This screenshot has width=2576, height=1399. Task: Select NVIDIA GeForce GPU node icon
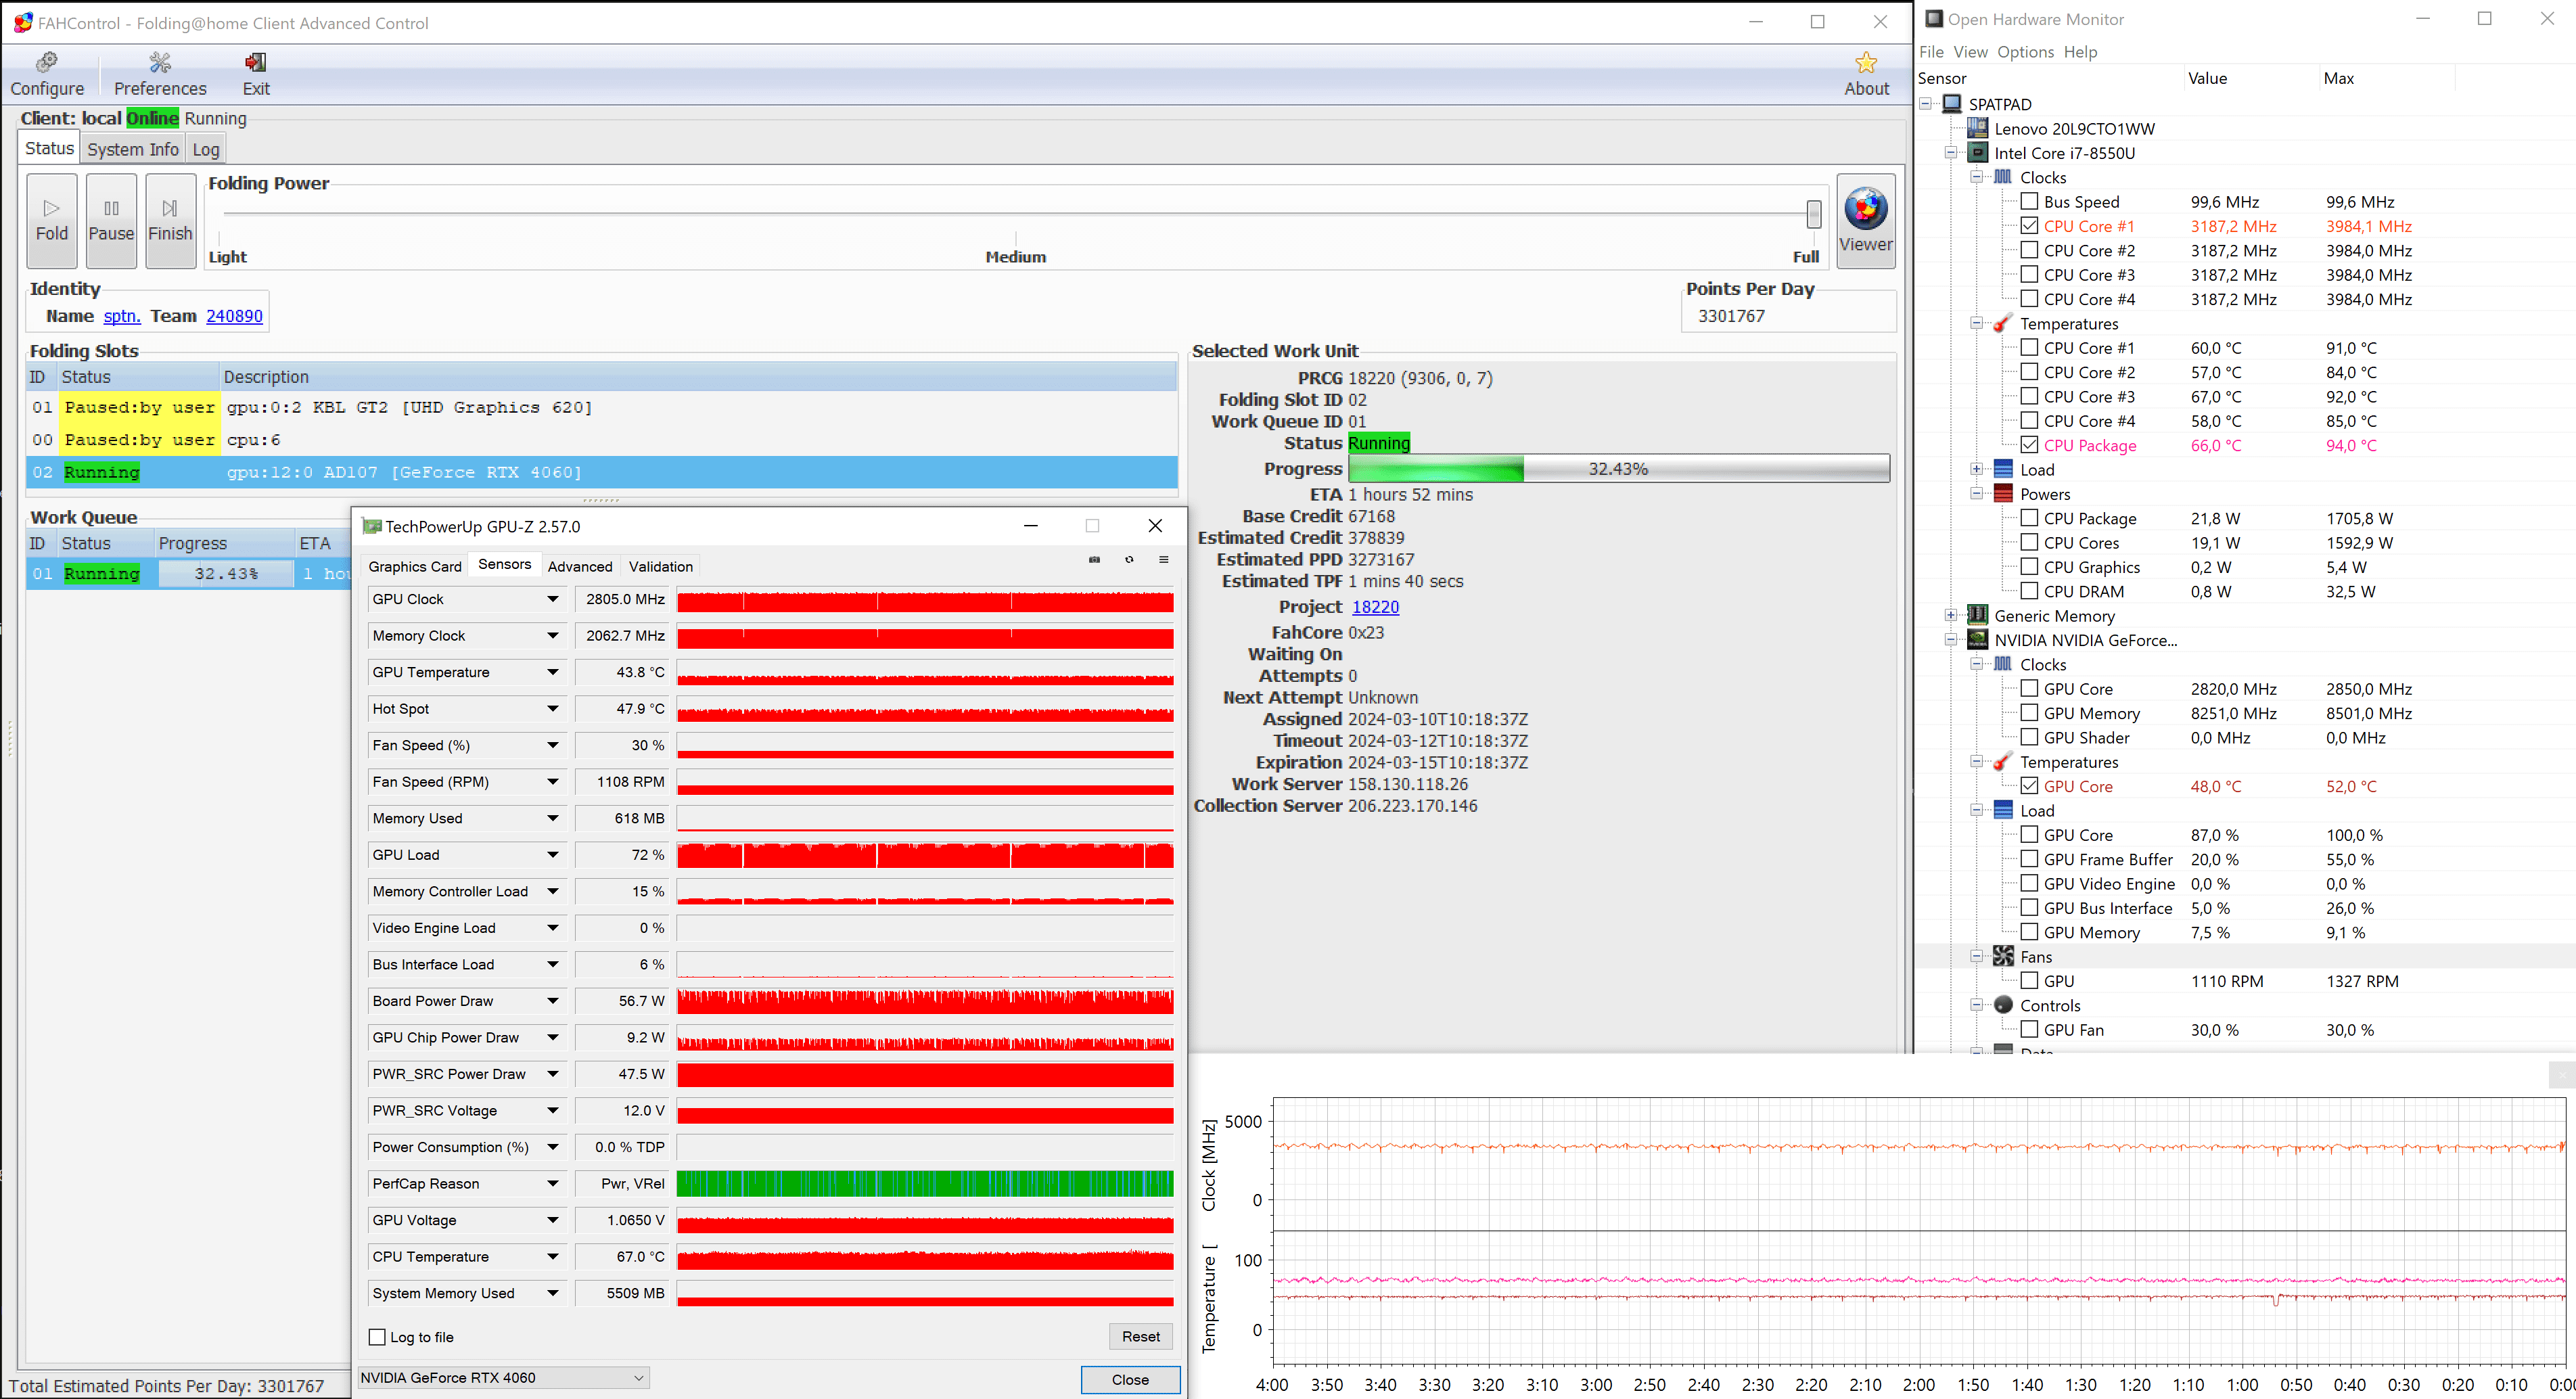point(1977,640)
